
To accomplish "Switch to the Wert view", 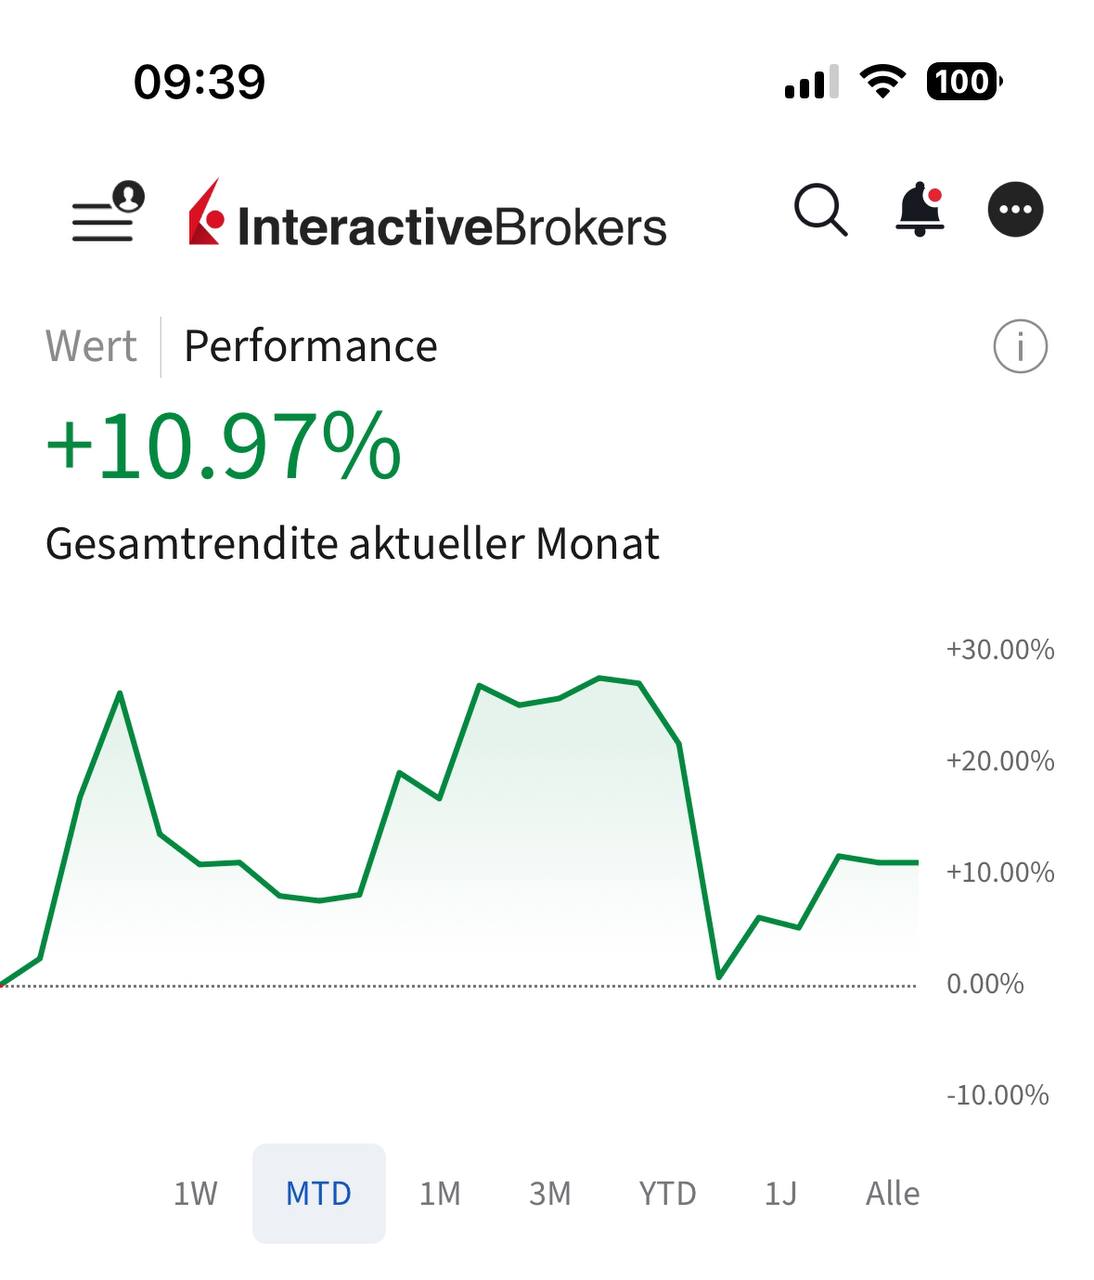I will 91,346.
